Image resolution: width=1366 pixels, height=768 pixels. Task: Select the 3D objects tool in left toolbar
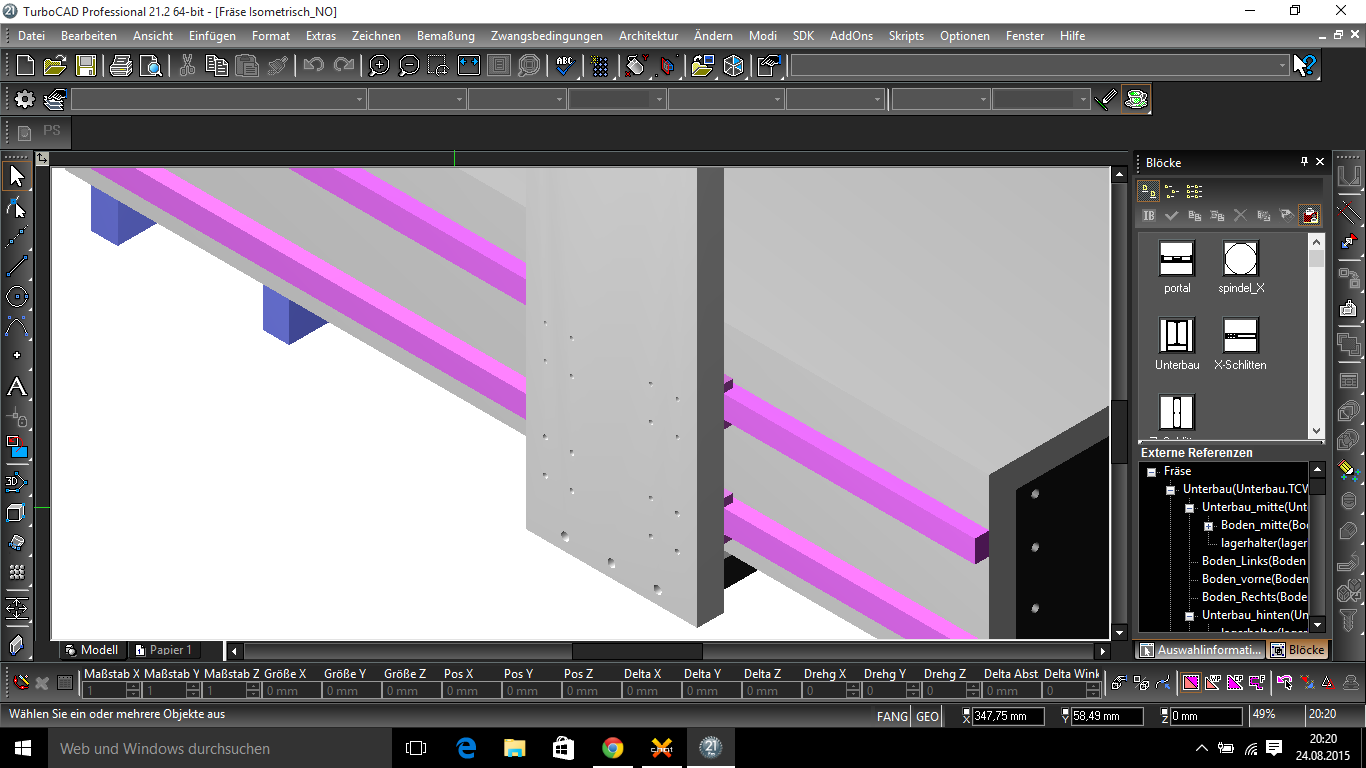tap(16, 482)
